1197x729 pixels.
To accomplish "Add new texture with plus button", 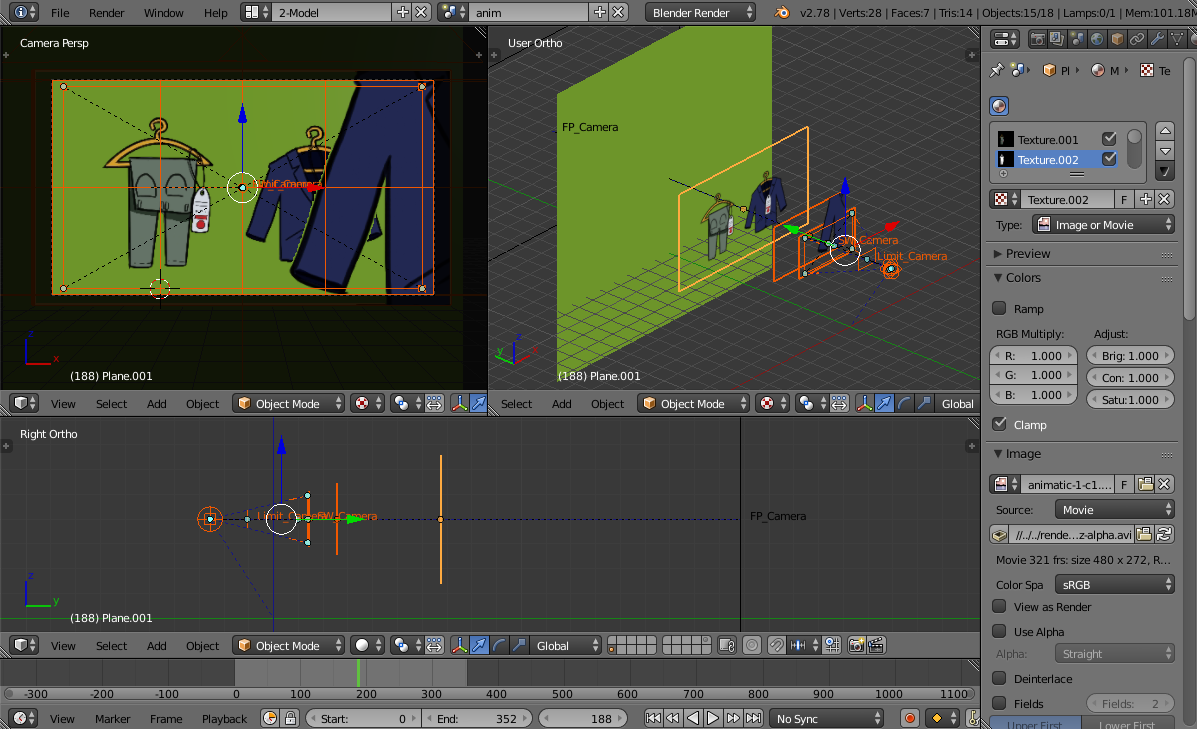I will 1145,200.
